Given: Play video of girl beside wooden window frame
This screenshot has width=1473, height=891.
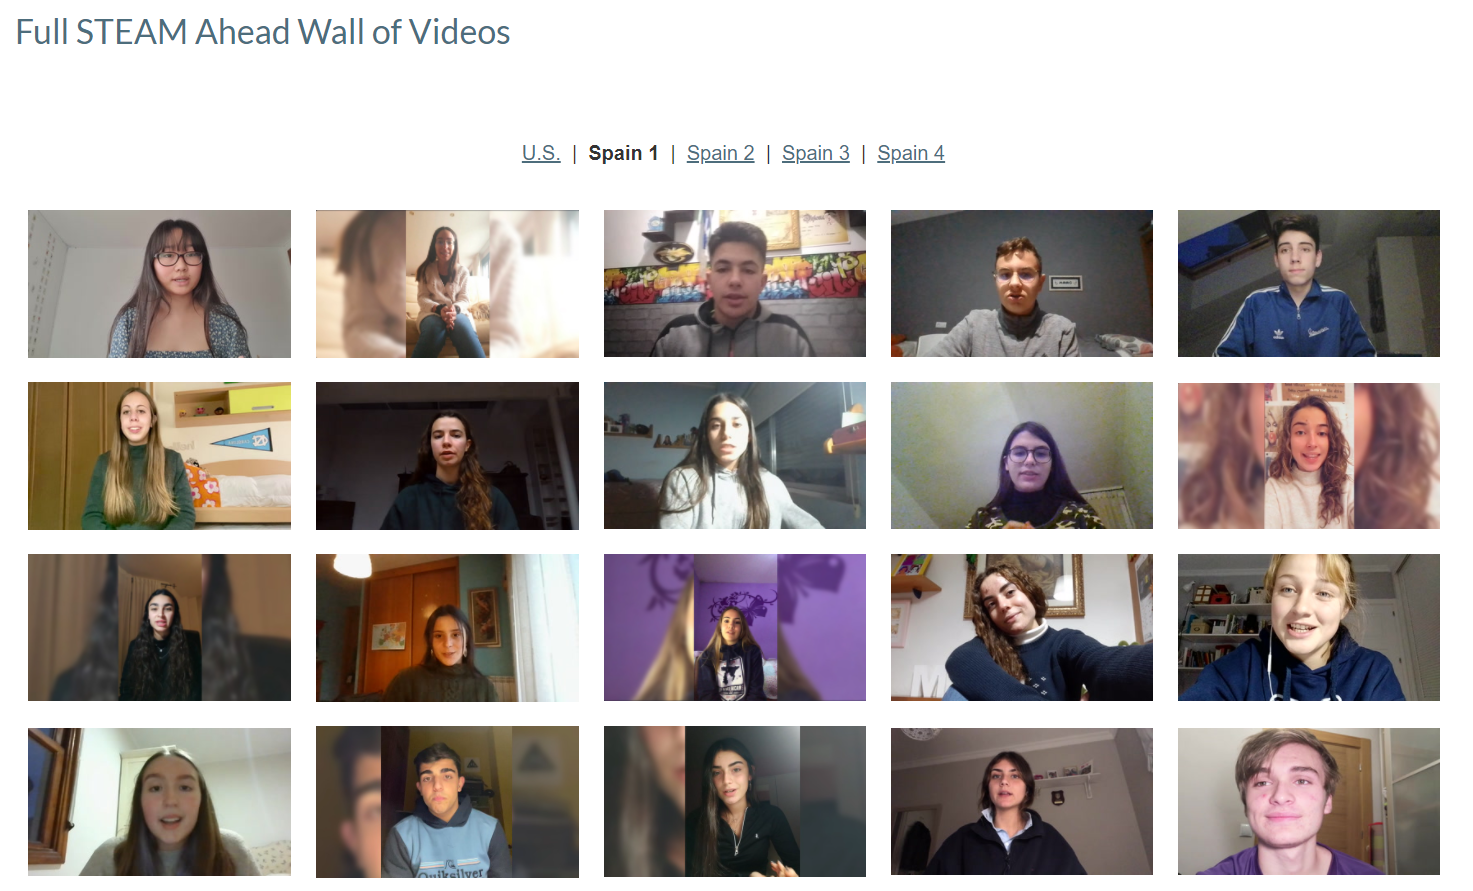Looking at the screenshot, I should (x=159, y=802).
